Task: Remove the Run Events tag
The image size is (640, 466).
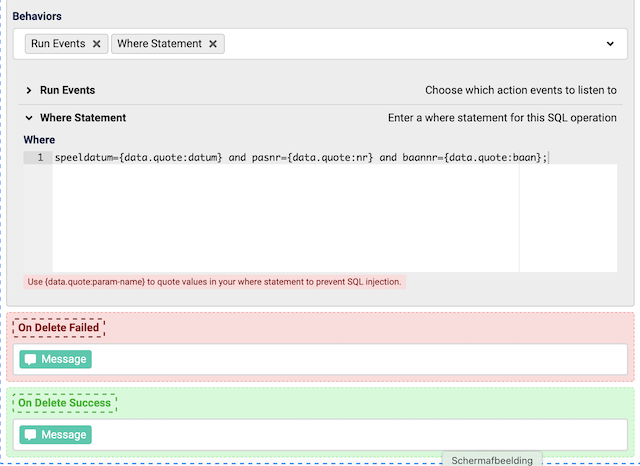Action: pos(96,44)
